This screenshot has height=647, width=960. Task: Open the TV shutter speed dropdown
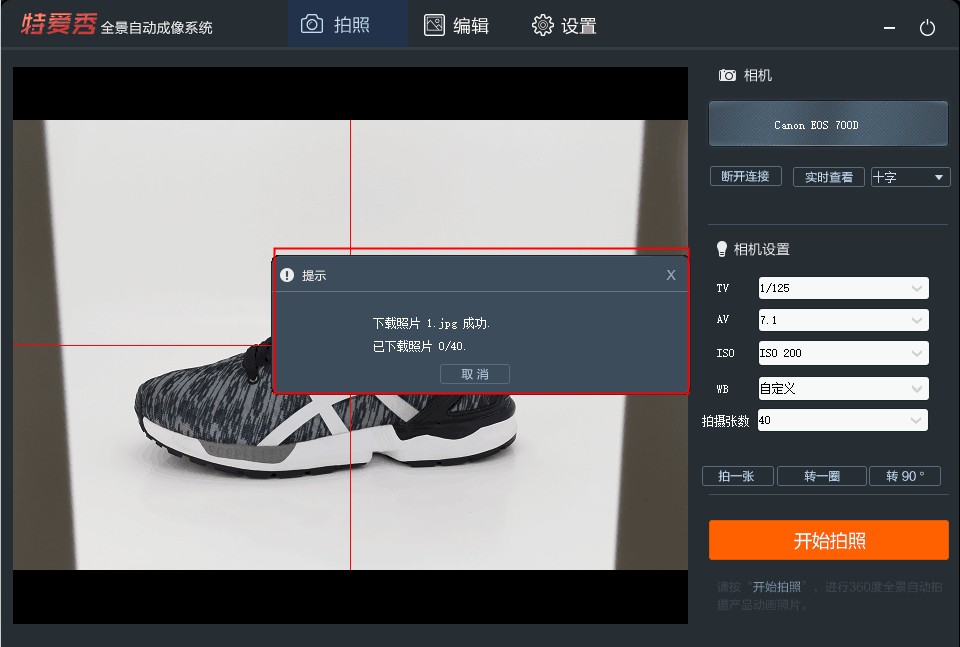click(x=843, y=288)
